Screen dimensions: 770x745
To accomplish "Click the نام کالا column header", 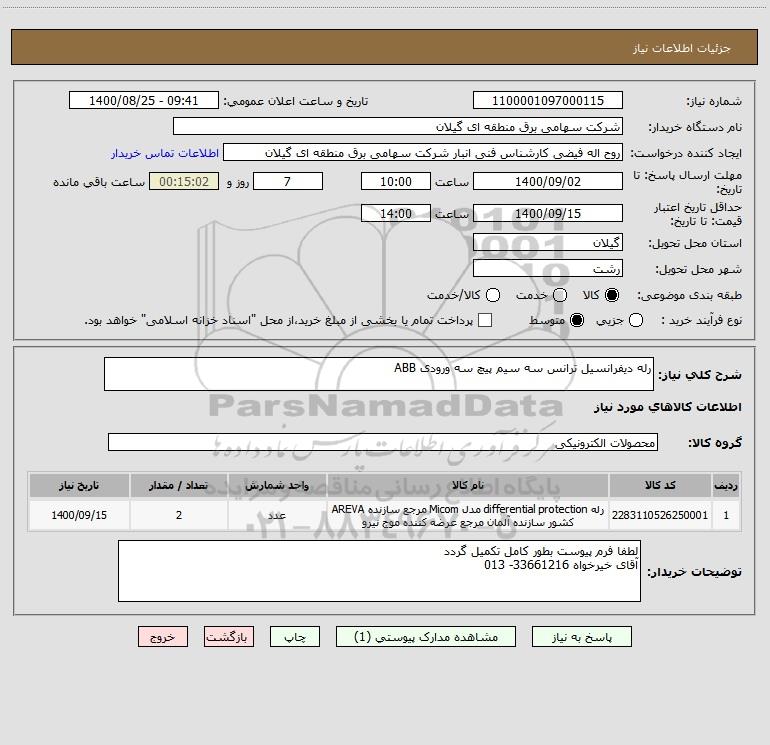I will point(468,485).
